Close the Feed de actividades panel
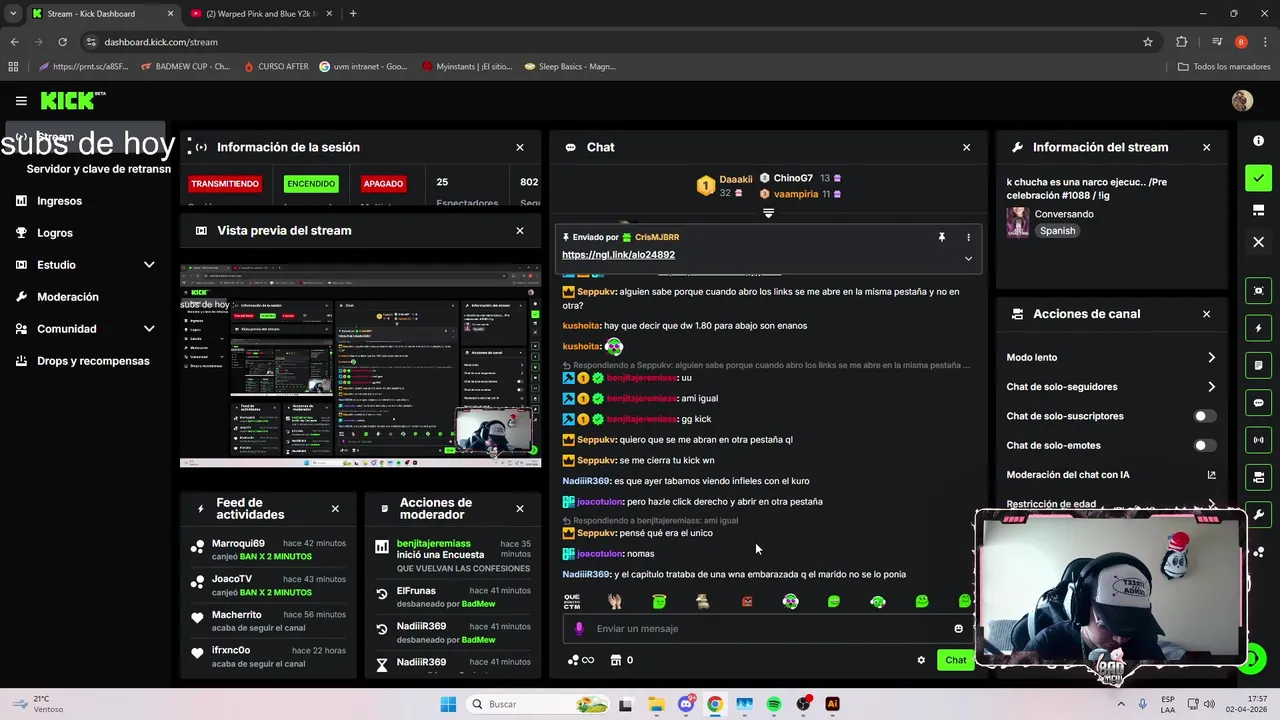The image size is (1280, 720). (335, 509)
